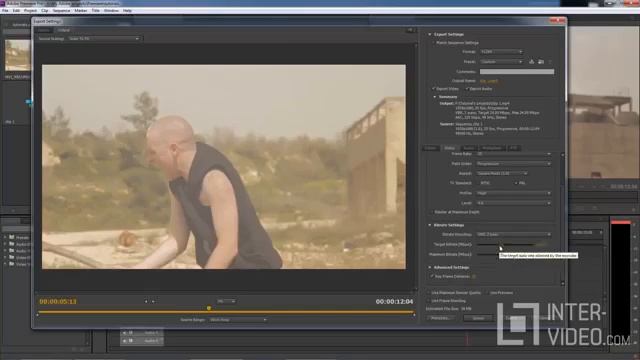The width and height of the screenshot is (640, 360).
Task: Open the preview zoom level dropdown
Action: pyautogui.click(x=226, y=301)
